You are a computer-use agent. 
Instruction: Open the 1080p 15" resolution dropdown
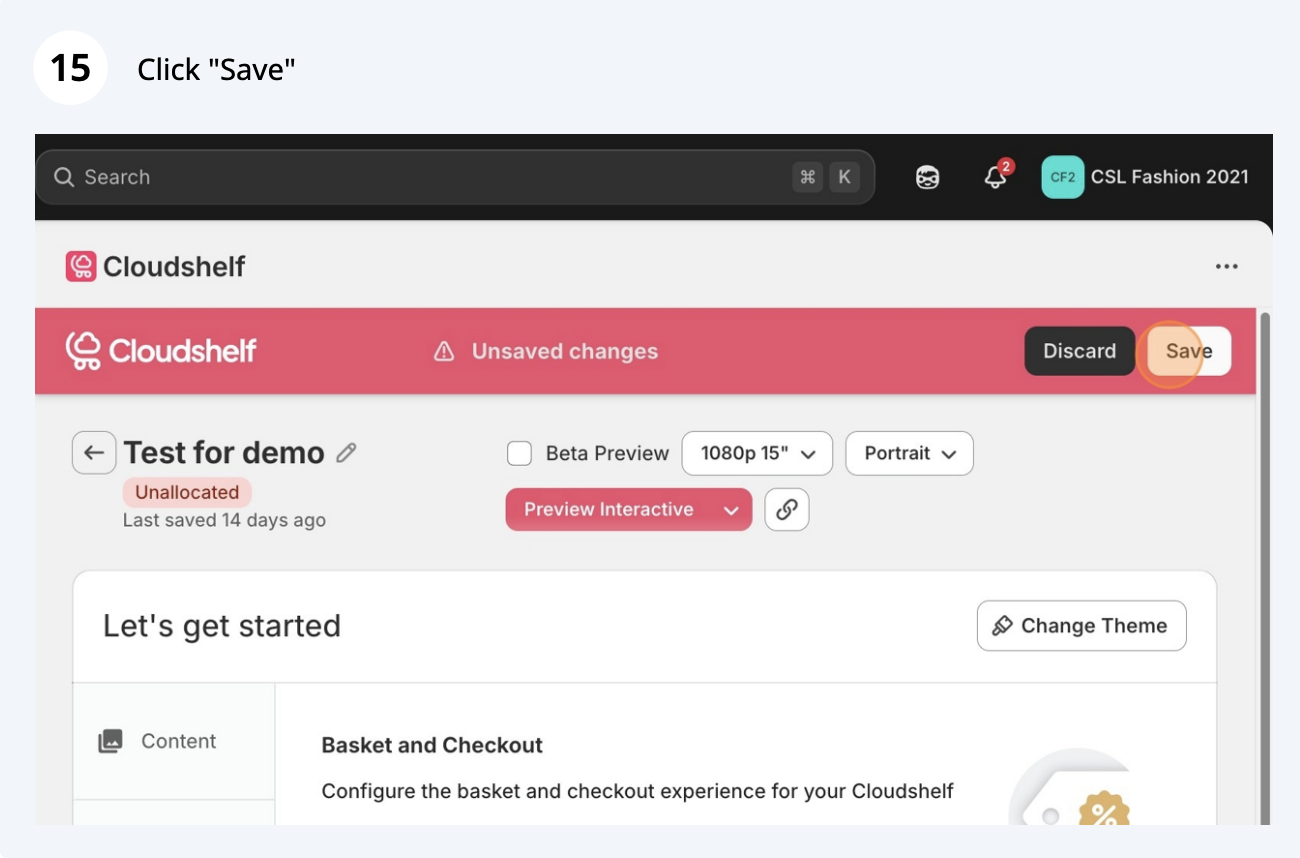[x=757, y=453]
